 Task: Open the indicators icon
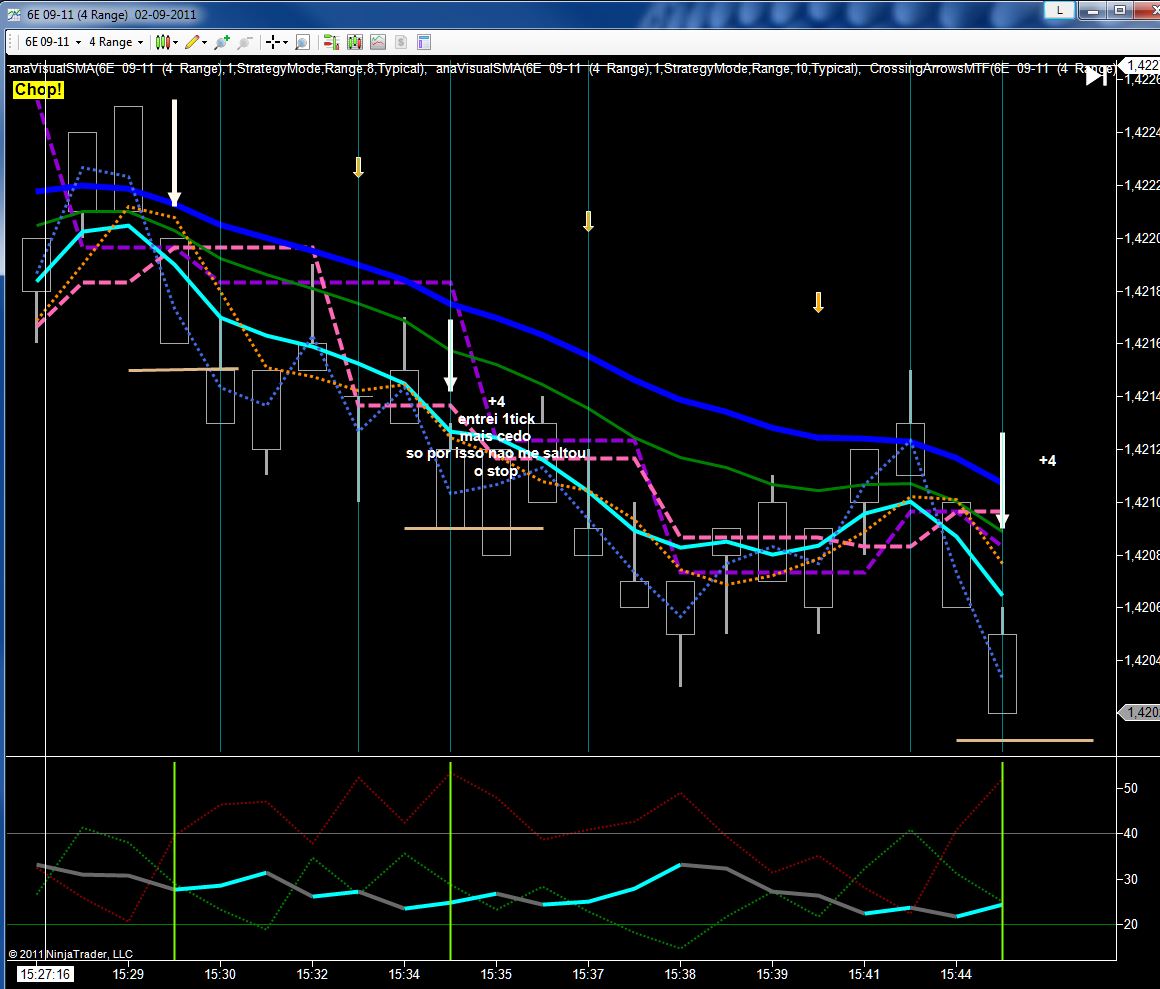click(x=378, y=42)
